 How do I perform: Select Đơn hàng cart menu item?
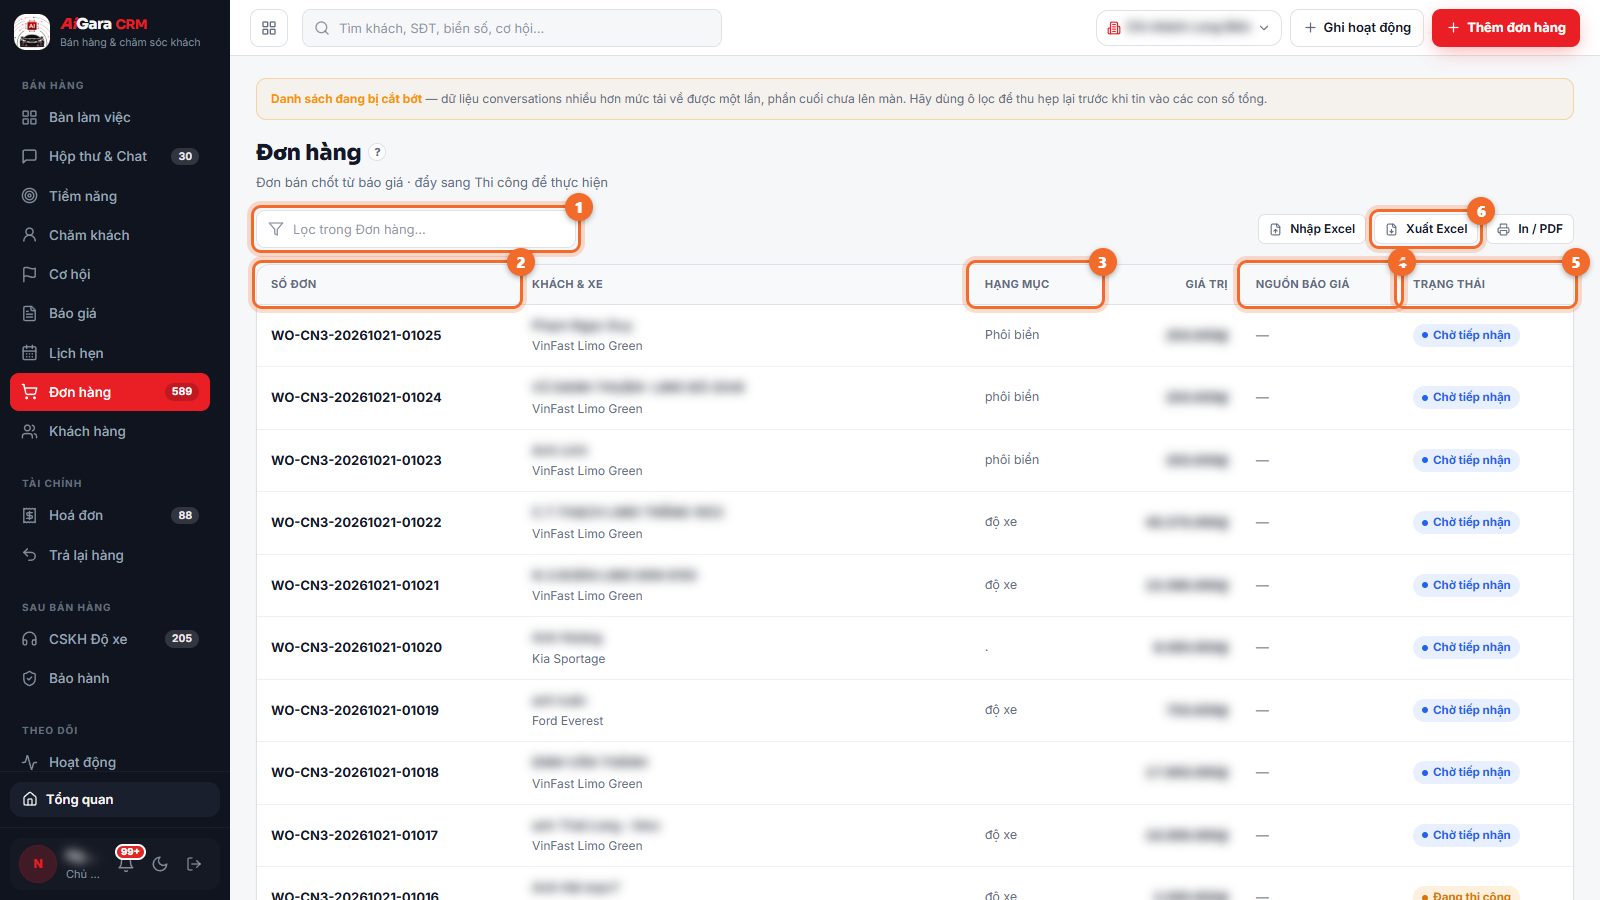(110, 392)
